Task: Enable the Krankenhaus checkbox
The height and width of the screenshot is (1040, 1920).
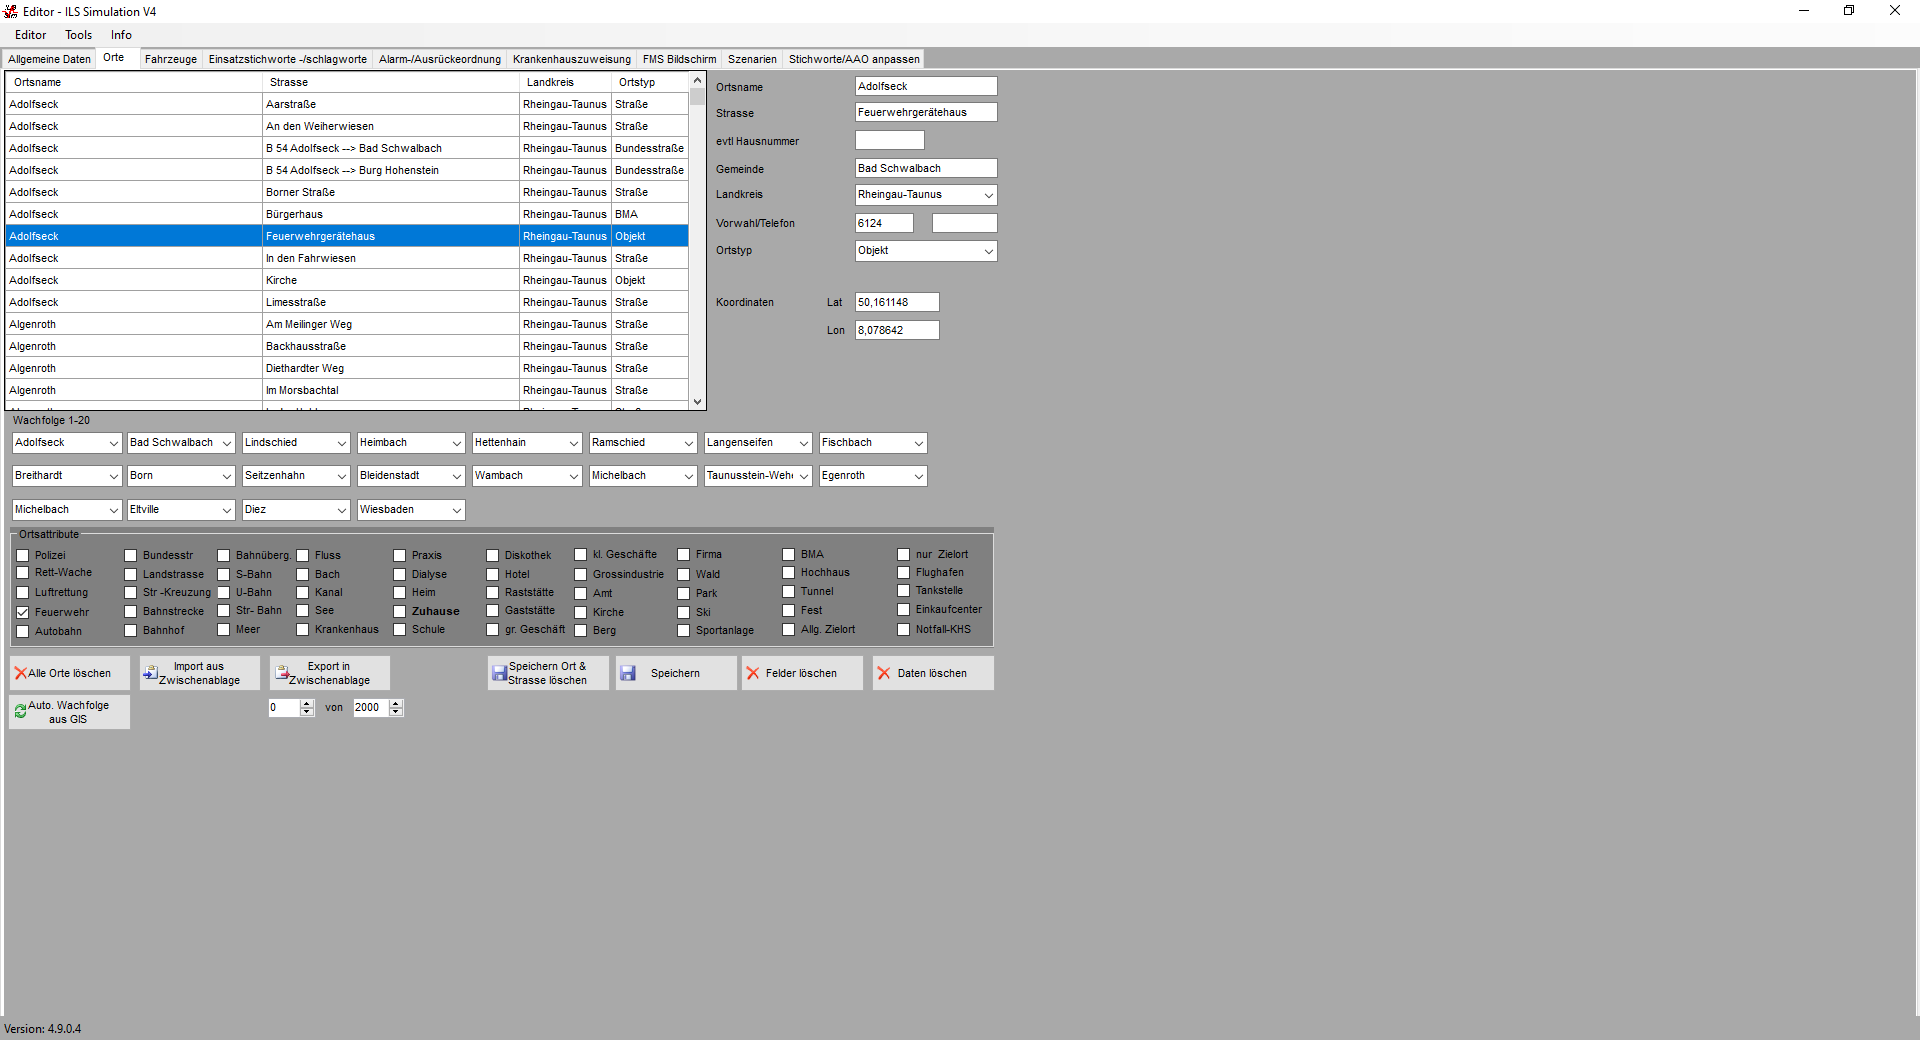Action: point(303,630)
